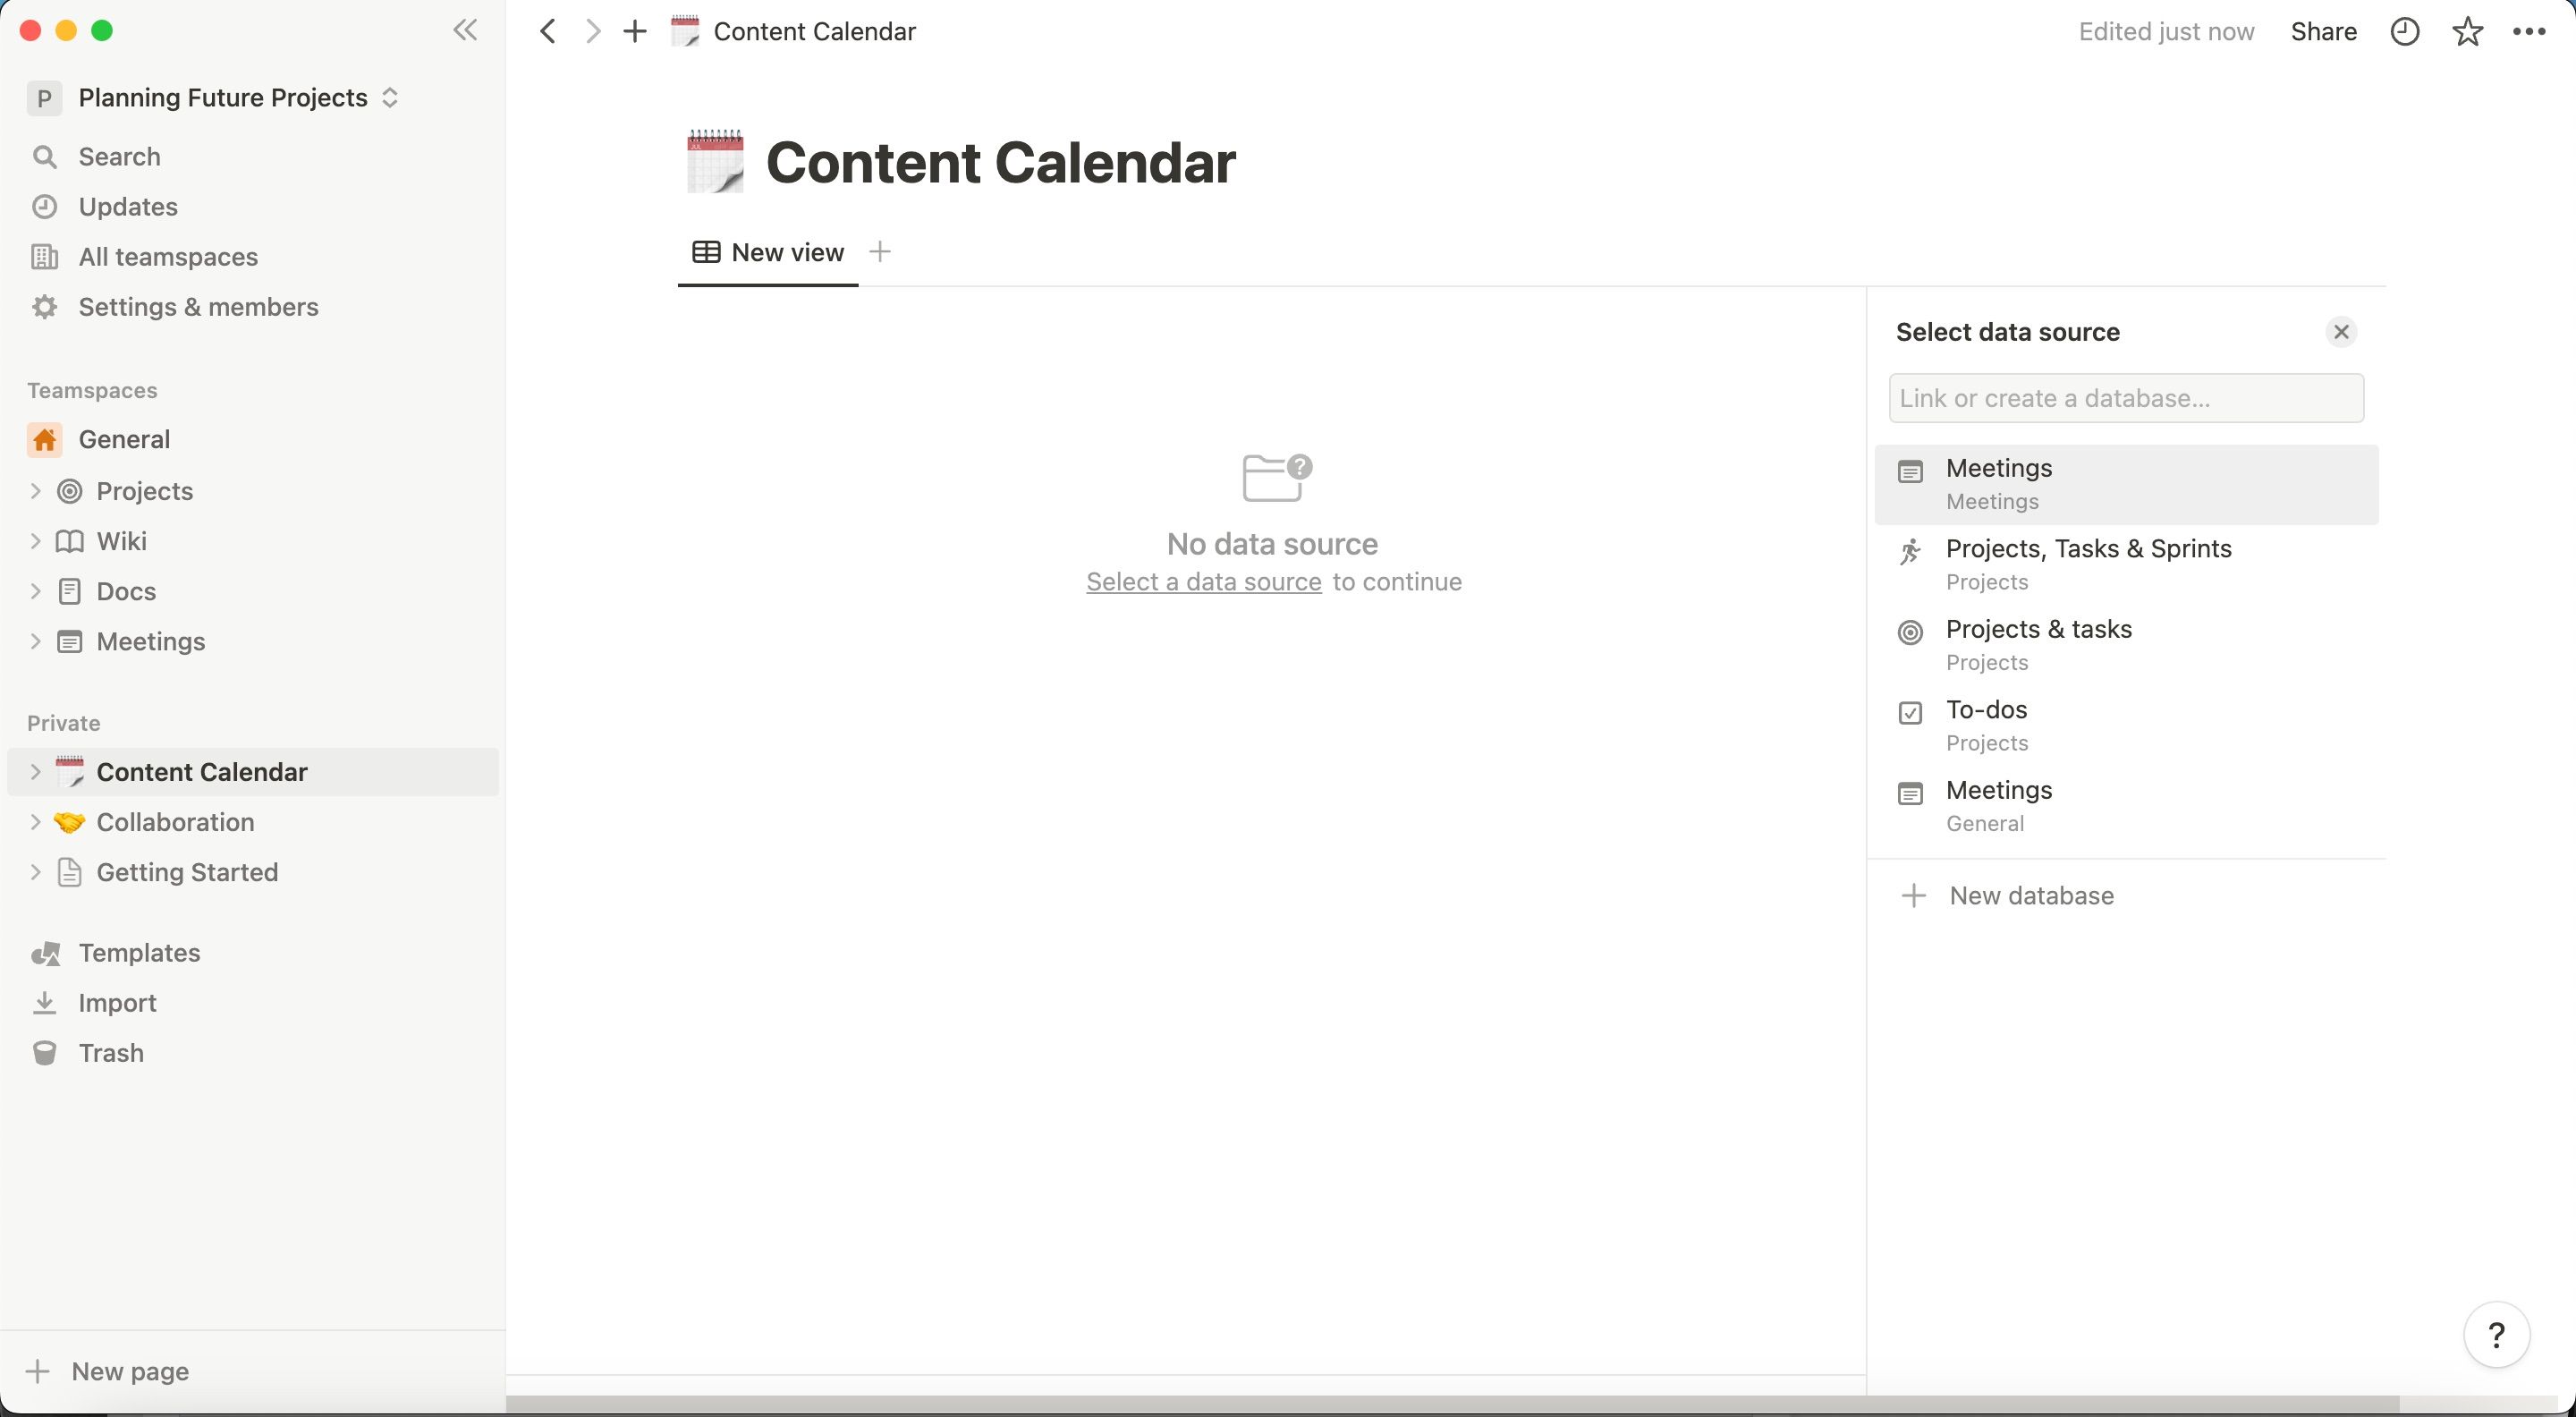Navigate to All teamspaces section
Screen dimensions: 2576x1417
pos(167,257)
